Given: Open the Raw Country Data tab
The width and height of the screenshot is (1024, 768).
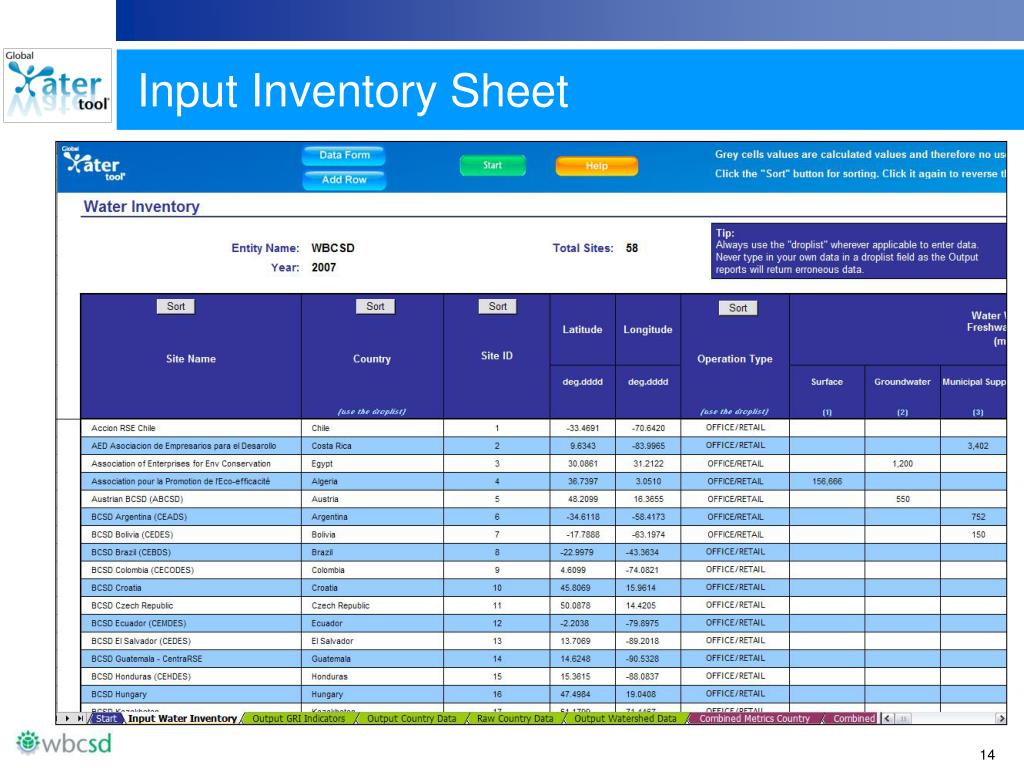Looking at the screenshot, I should click(515, 718).
